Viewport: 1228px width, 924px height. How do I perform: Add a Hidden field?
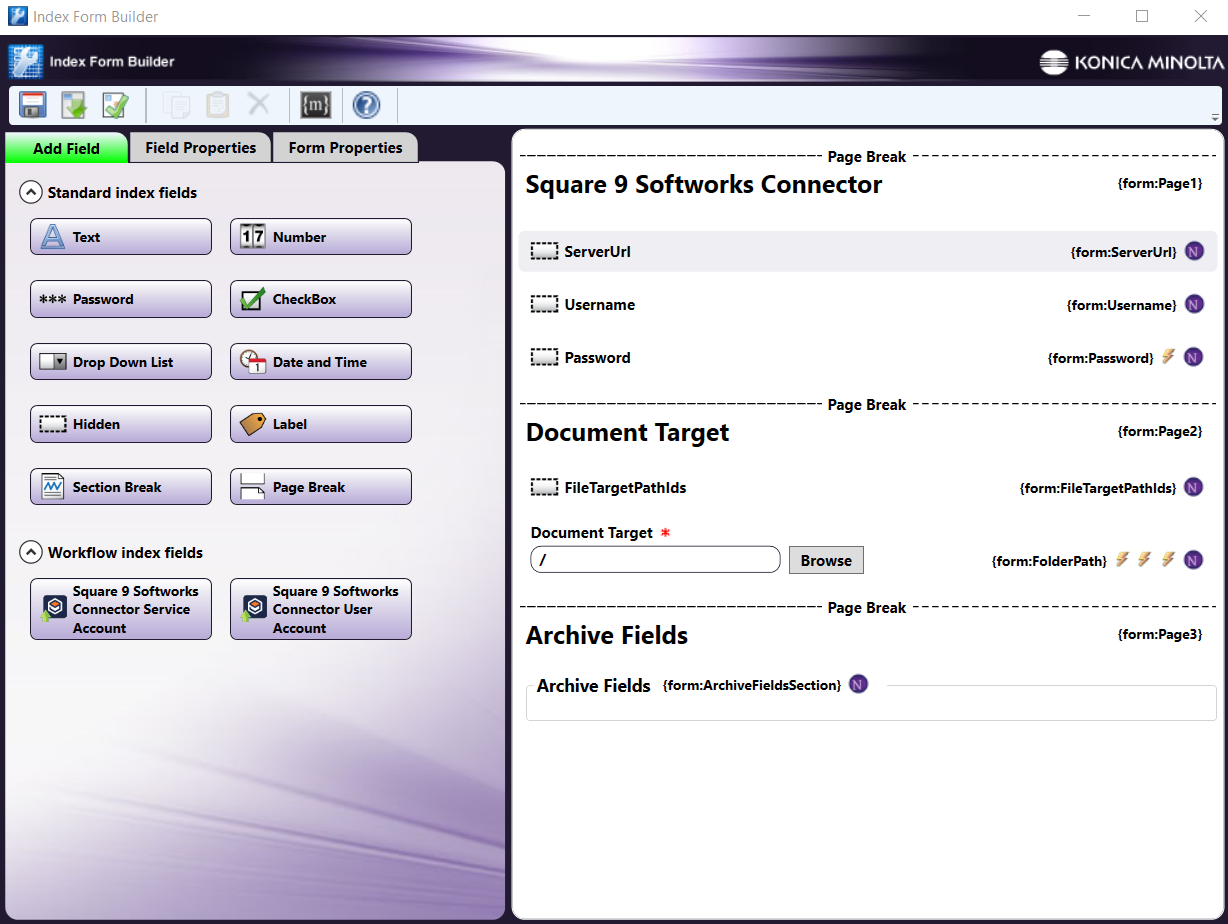(x=121, y=424)
